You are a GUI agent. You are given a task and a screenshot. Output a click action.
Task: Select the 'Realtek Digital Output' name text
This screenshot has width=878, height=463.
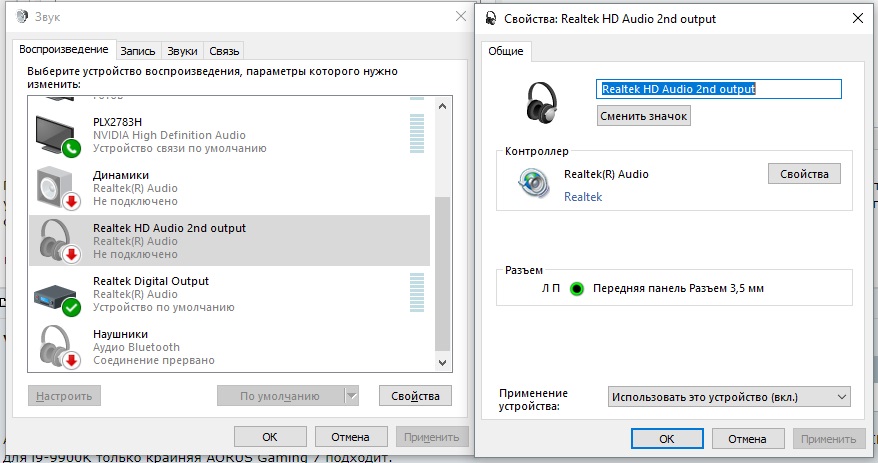[x=151, y=281]
